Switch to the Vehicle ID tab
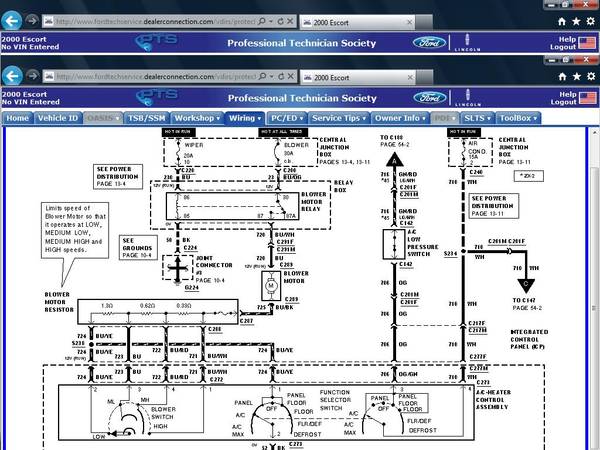The width and height of the screenshot is (600, 450). pos(58,118)
